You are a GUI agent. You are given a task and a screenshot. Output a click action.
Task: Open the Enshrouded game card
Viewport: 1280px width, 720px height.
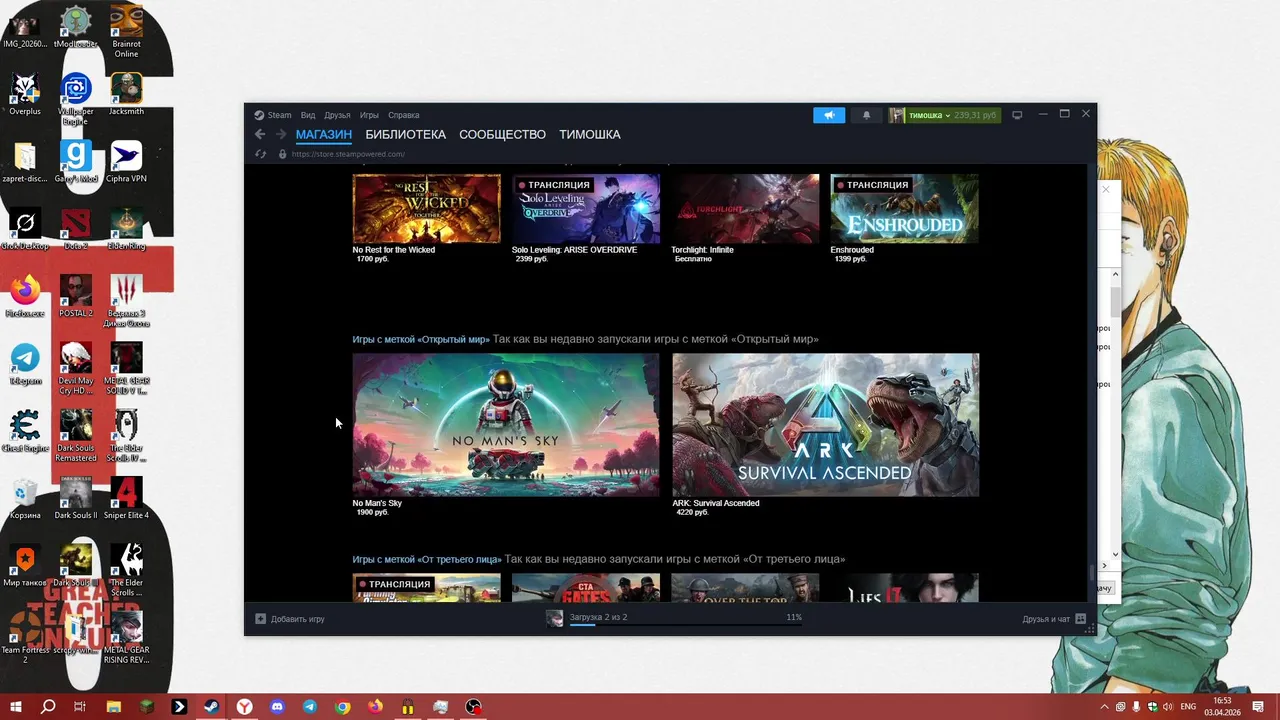[x=904, y=218]
